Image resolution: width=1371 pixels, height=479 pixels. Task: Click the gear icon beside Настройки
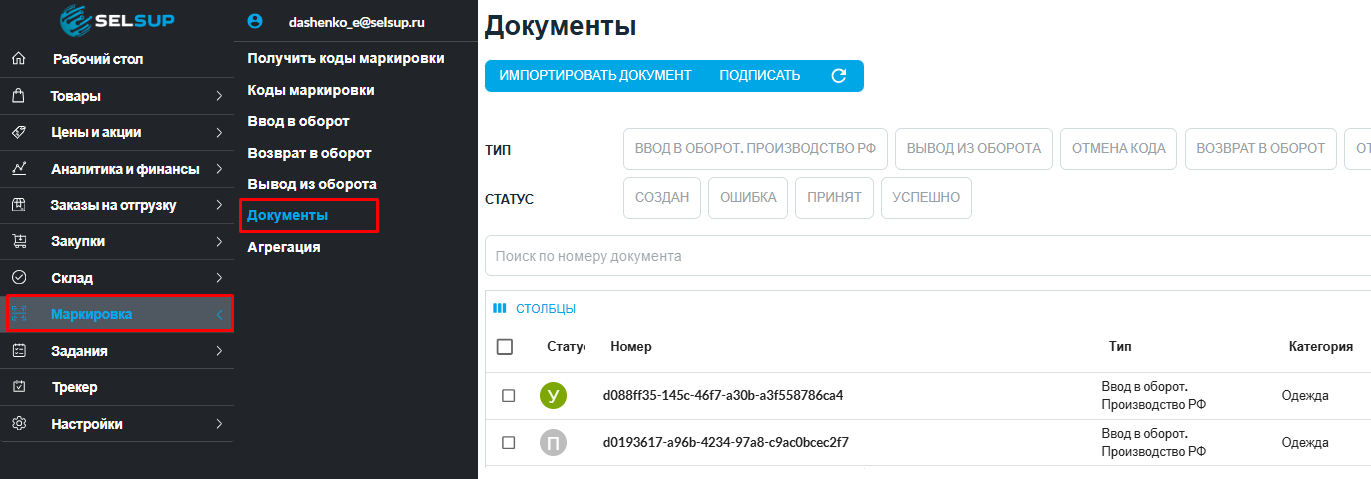tap(18, 424)
